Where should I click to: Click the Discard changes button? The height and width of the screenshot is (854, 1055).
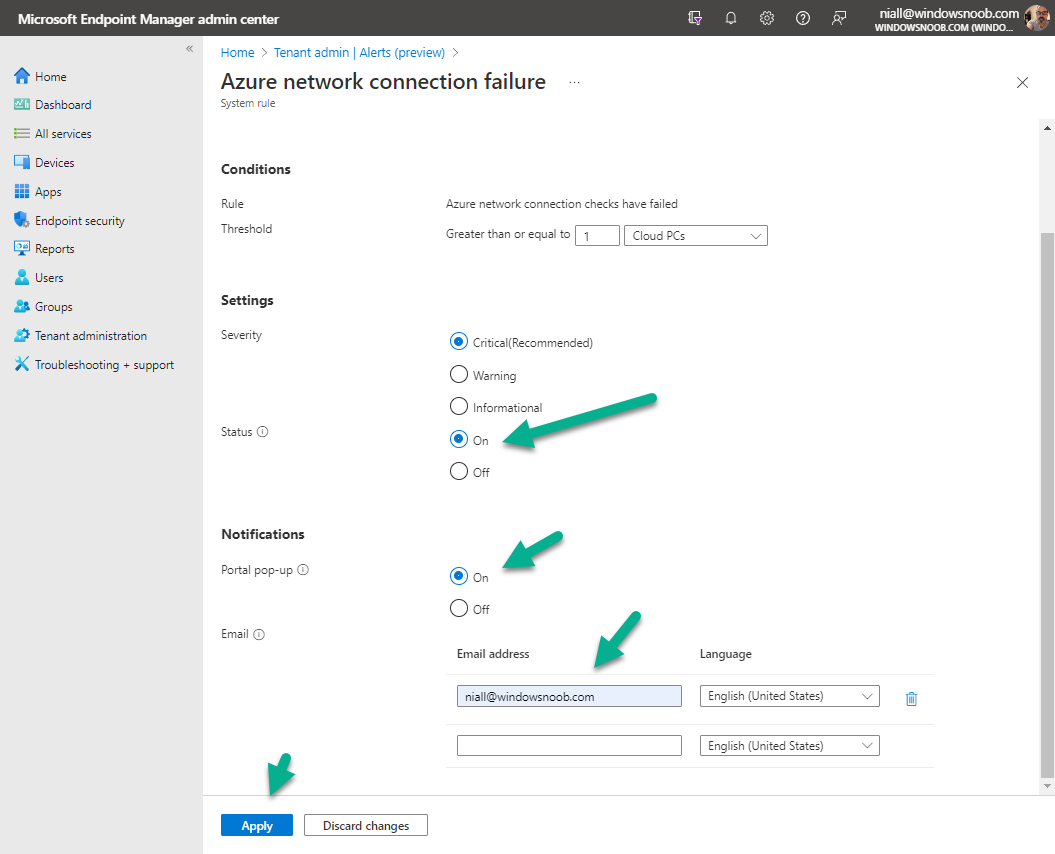[x=366, y=825]
